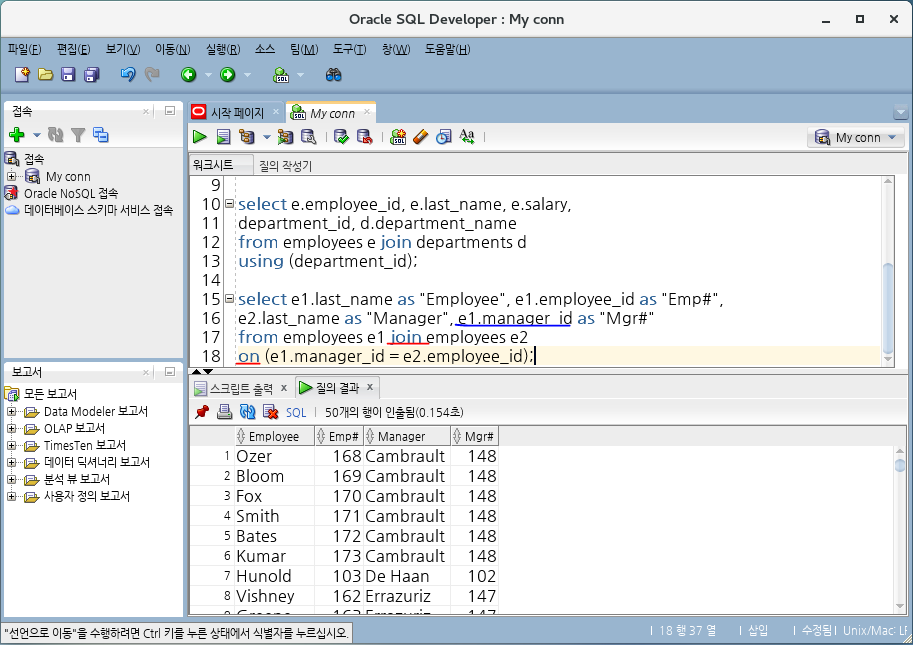Click the Run Script icon
The width and height of the screenshot is (913, 645).
tap(224, 137)
